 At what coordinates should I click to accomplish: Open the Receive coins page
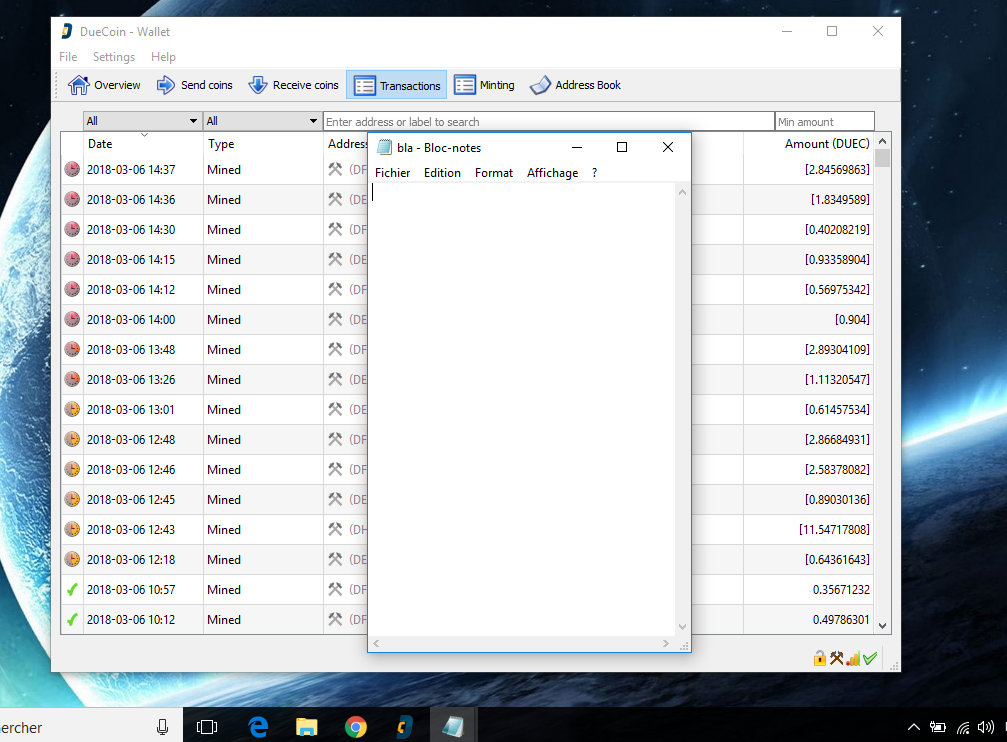click(x=293, y=85)
